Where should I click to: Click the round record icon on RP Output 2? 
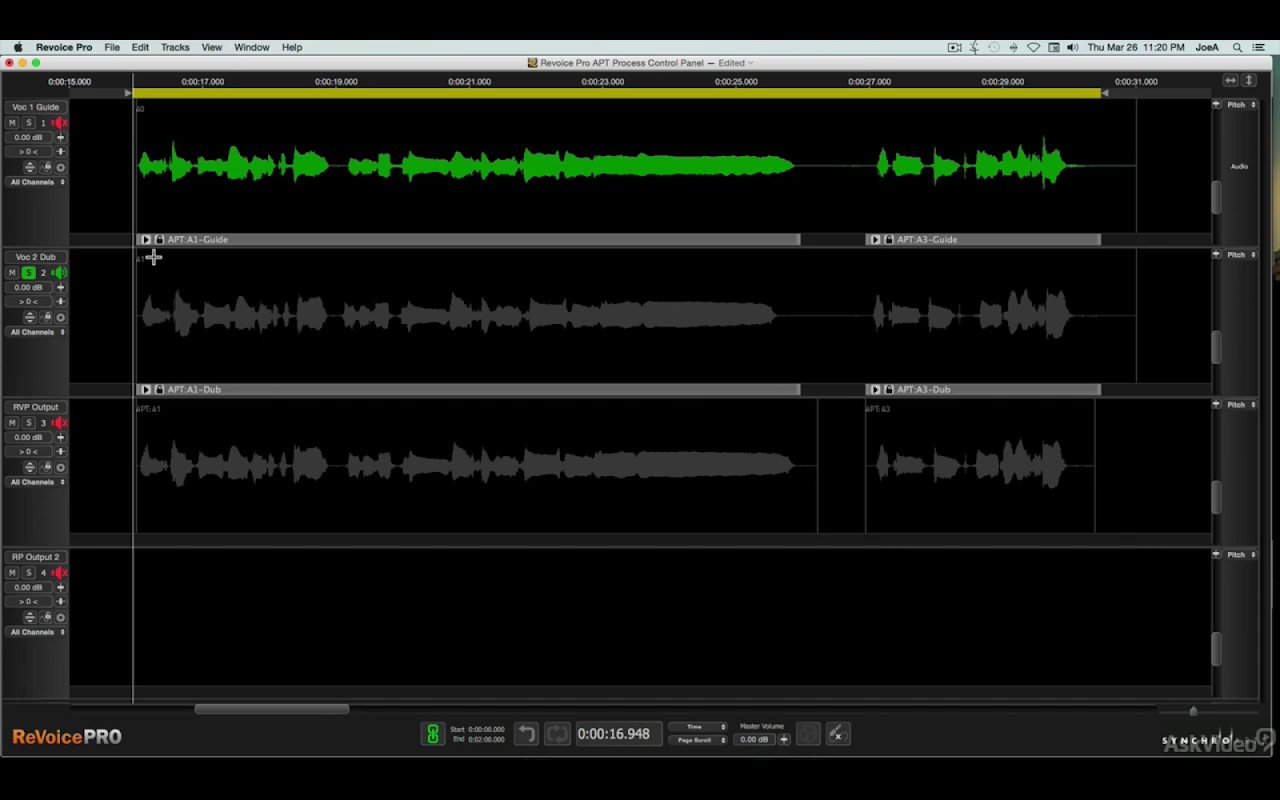(60, 617)
